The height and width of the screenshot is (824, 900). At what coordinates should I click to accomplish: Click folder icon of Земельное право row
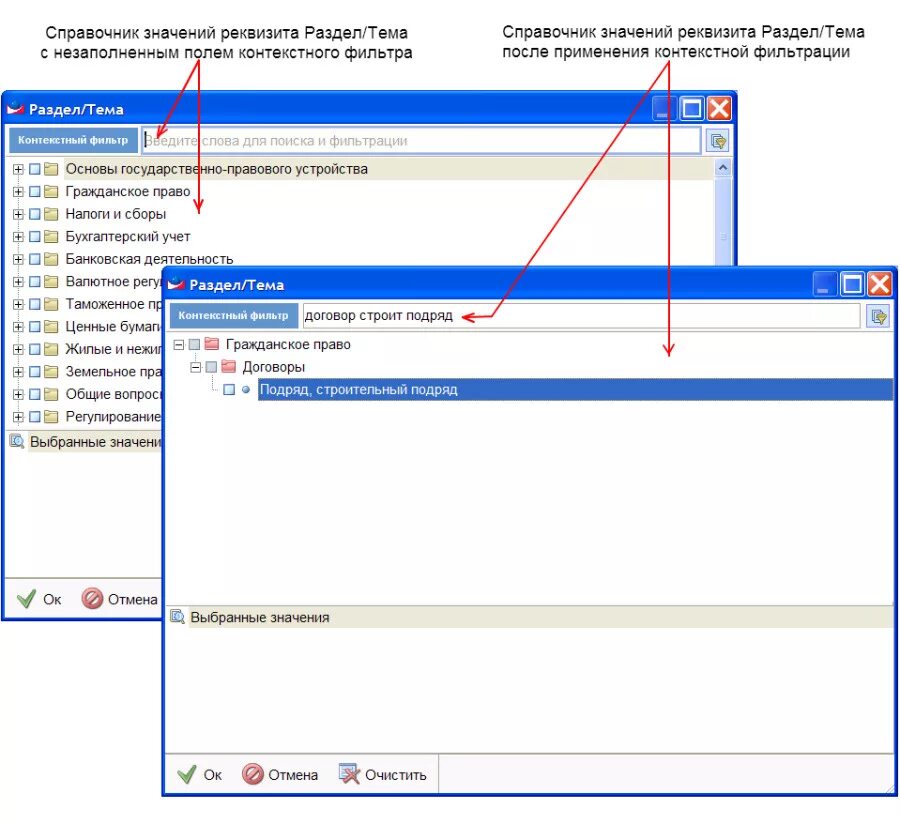51,372
